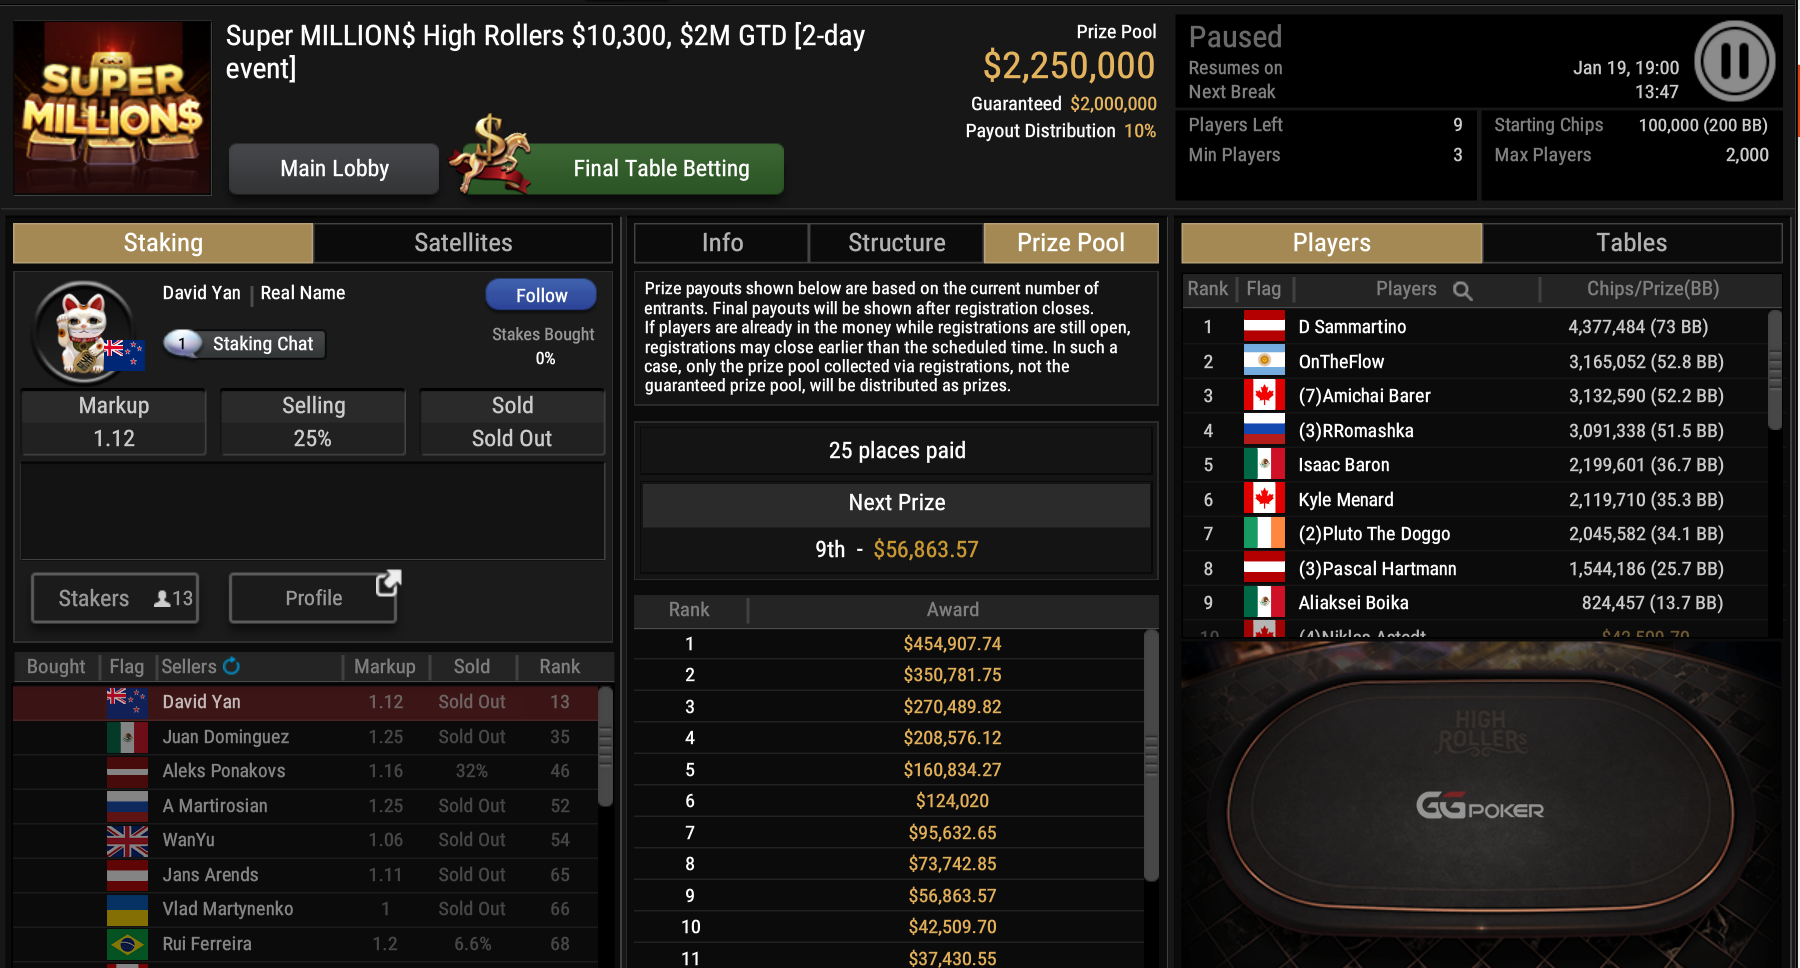Switch to the Satellites tab

click(x=463, y=243)
